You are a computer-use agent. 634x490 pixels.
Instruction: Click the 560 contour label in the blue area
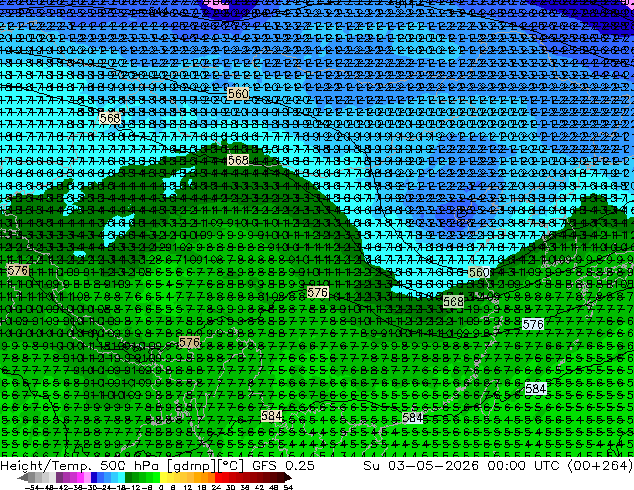coord(238,94)
